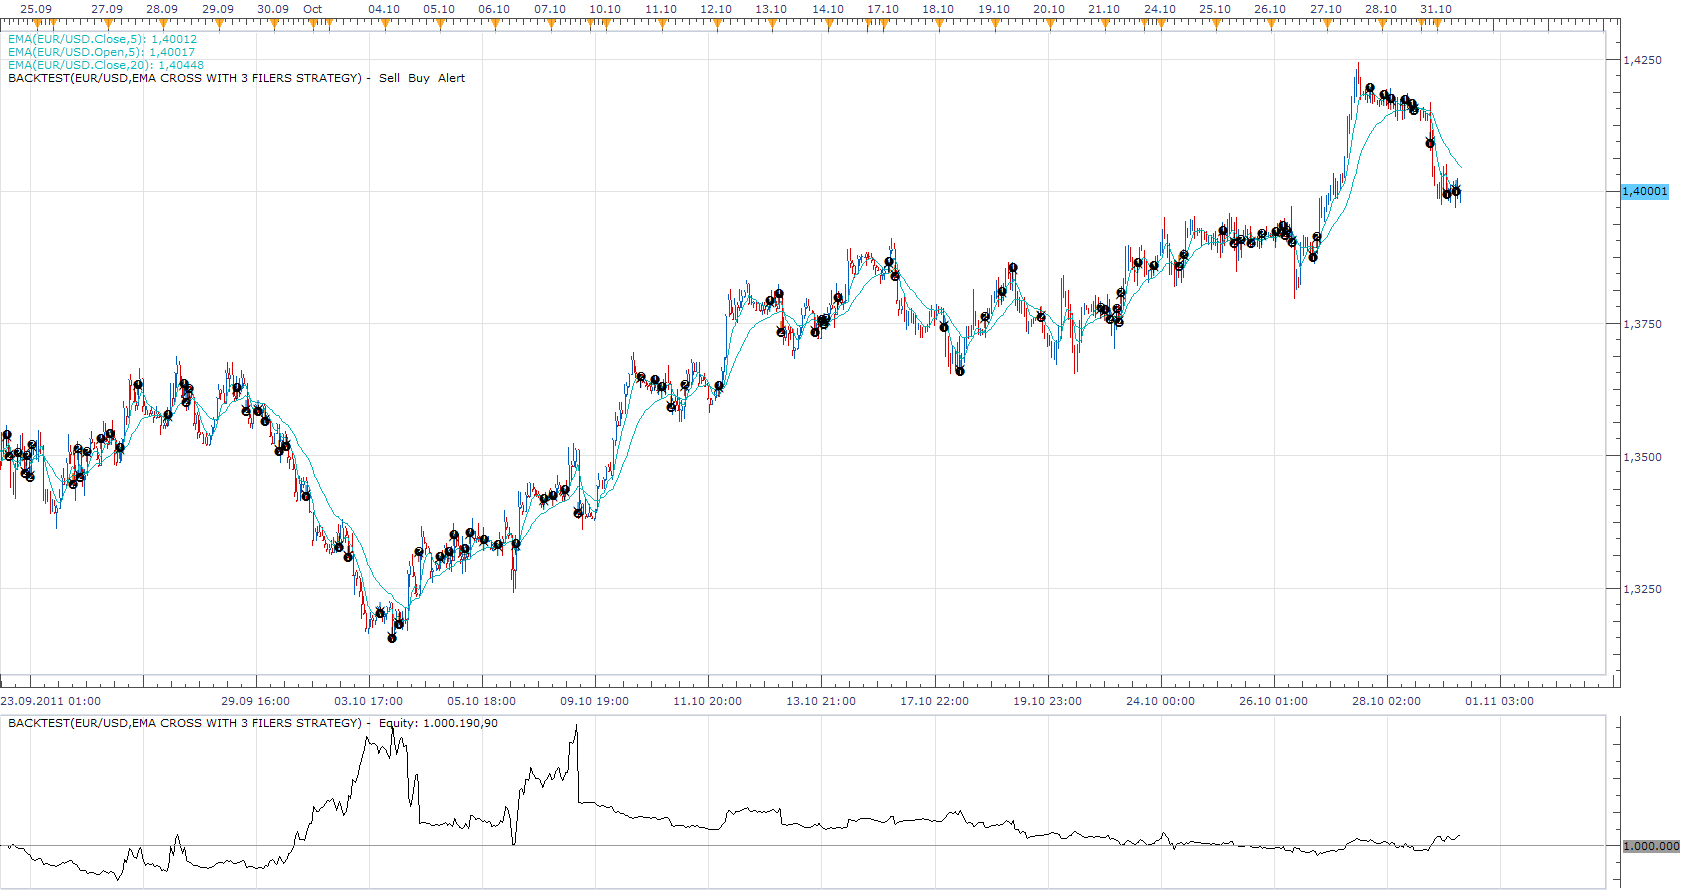Click the orange marker beneath 19.10
Viewport: 1684px width, 890px height.
[x=995, y=23]
